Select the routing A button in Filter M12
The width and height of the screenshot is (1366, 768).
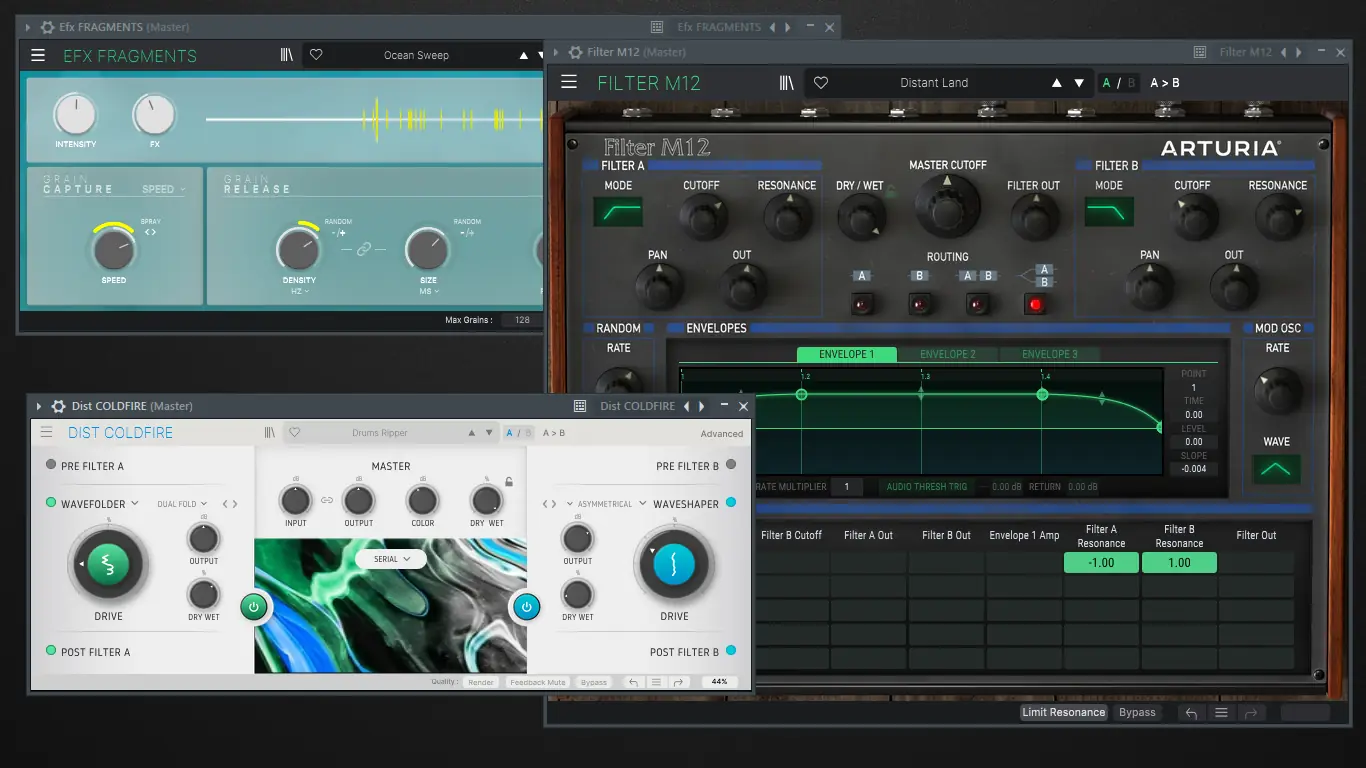point(862,304)
